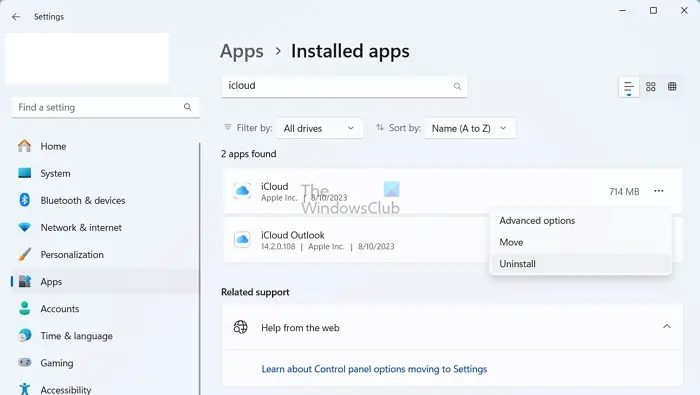Click the Network wifi icon

pos(25,228)
